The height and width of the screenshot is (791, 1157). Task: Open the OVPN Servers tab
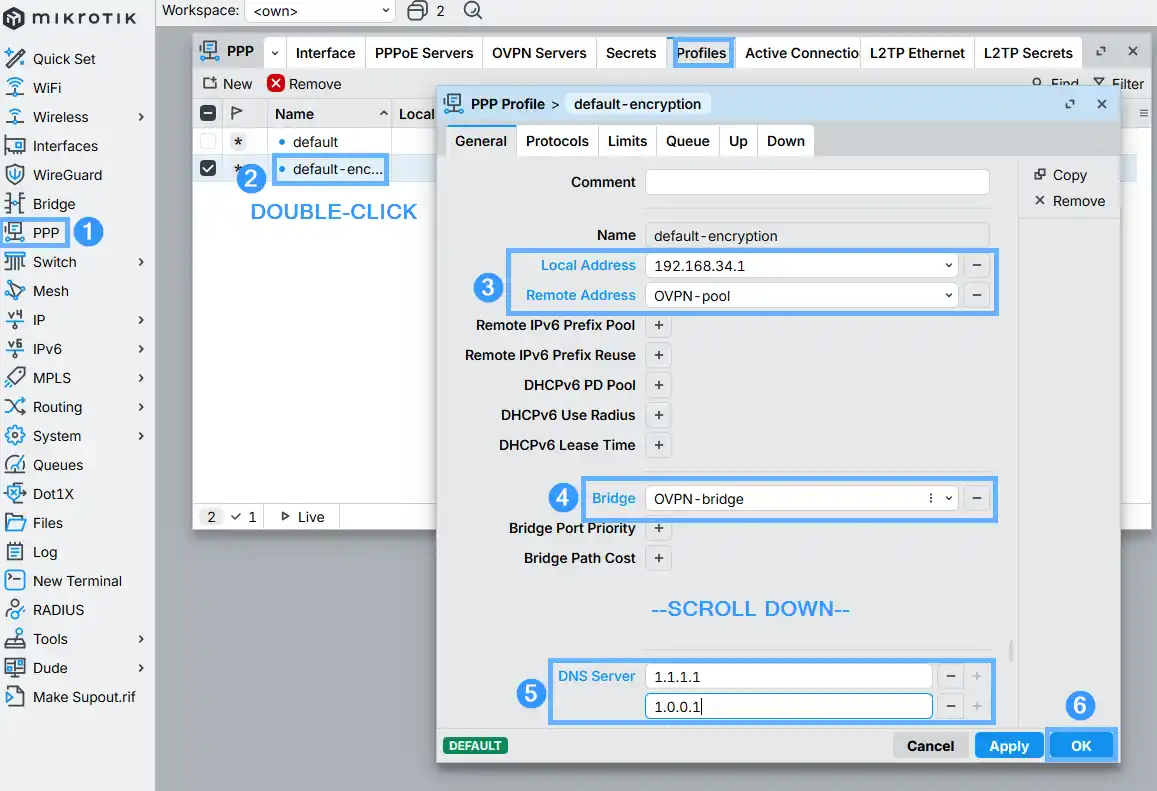[539, 53]
